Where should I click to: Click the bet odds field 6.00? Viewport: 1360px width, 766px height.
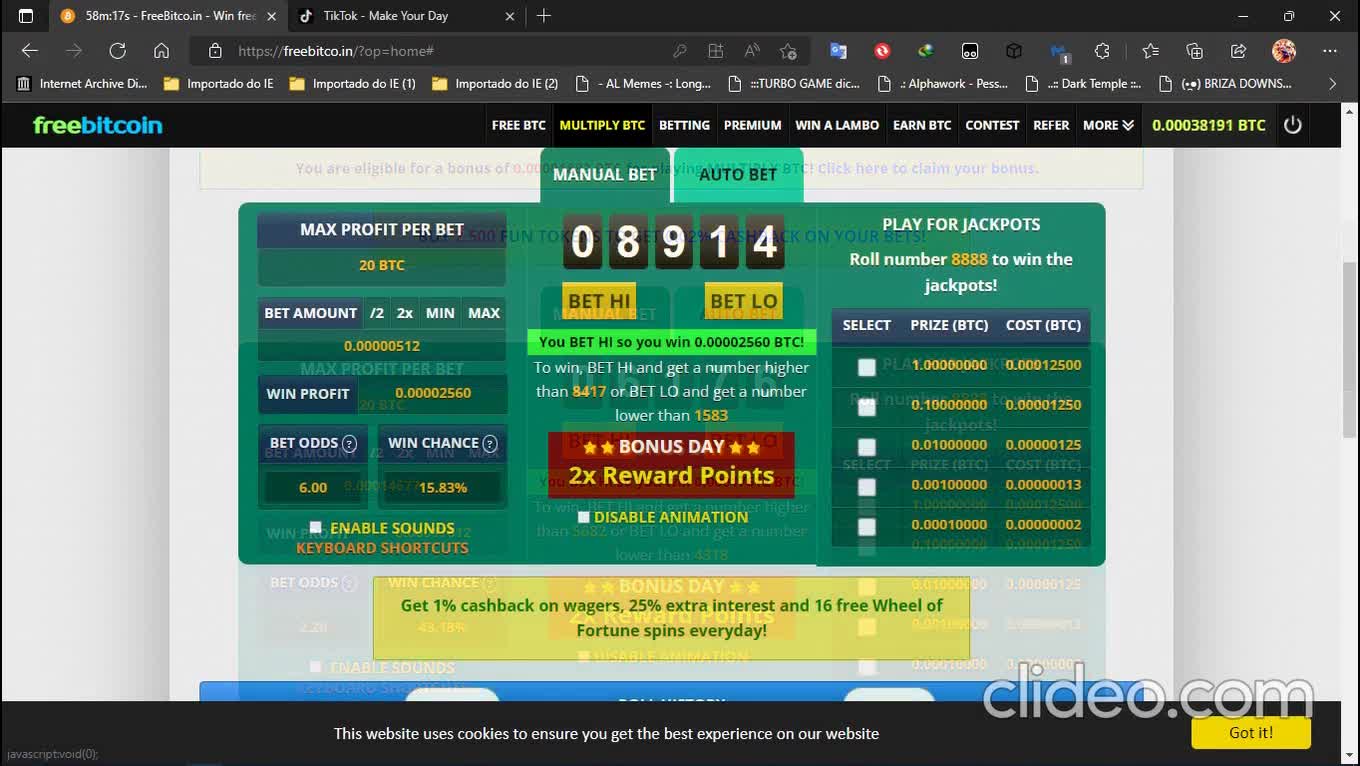click(313, 487)
